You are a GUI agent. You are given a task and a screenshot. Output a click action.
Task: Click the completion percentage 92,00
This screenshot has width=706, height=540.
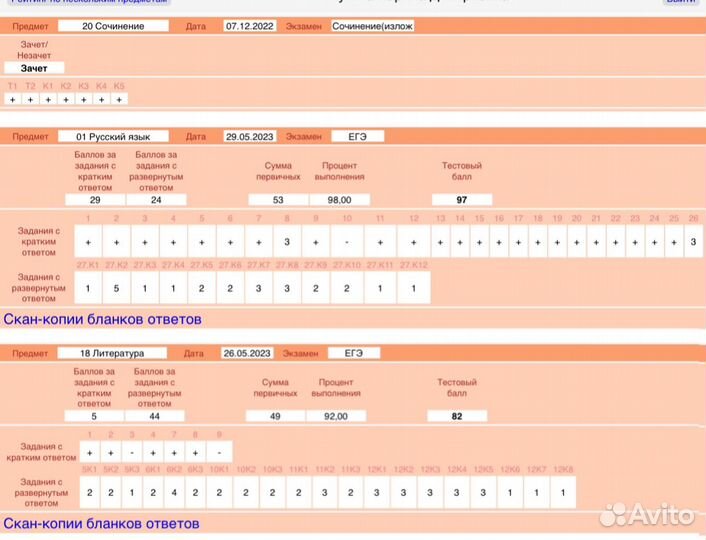[x=336, y=416]
